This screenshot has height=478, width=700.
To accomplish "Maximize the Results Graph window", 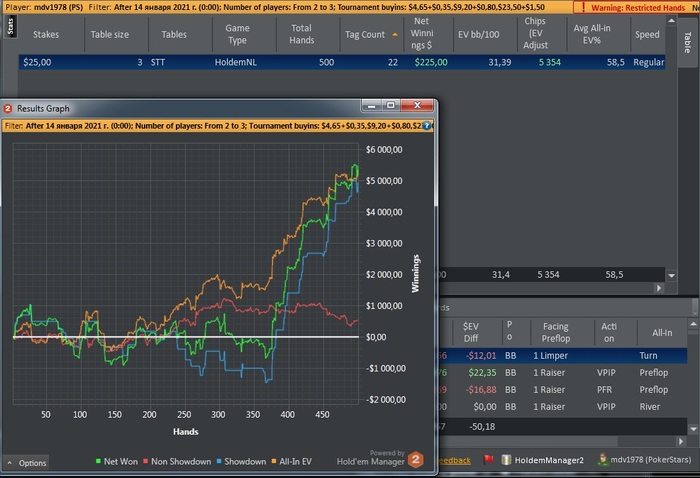I will pyautogui.click(x=391, y=105).
